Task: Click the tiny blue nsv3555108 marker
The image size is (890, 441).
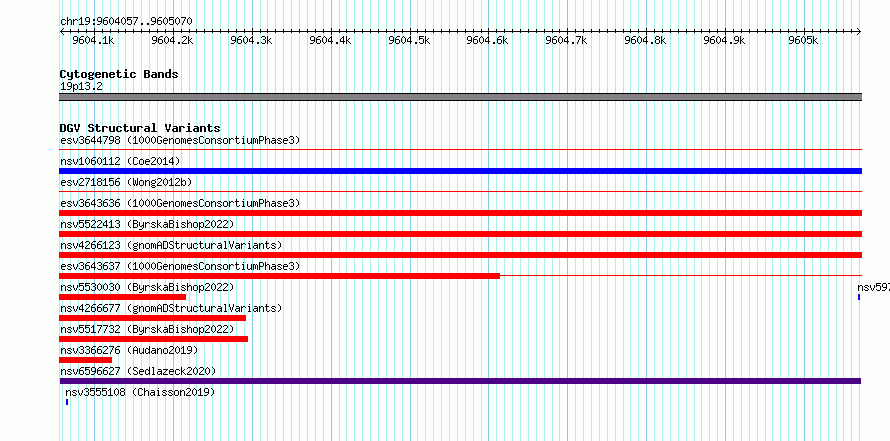Action: coord(67,402)
